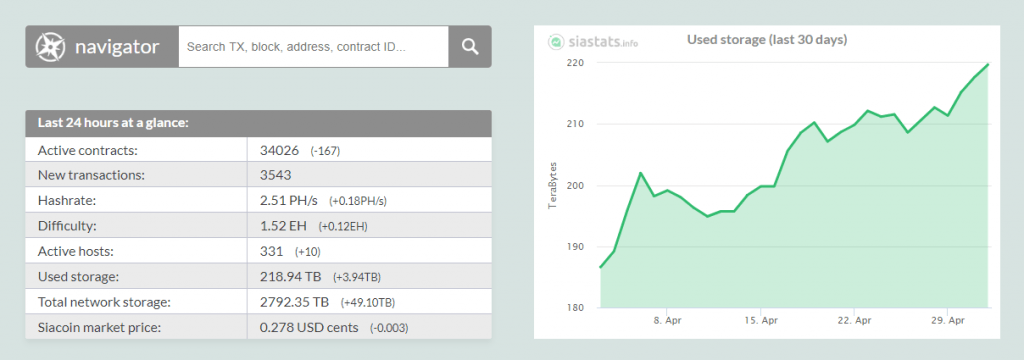Screen dimensions: 1024x360
Task: Click the used storage value 218.94 TB
Action: (291, 277)
